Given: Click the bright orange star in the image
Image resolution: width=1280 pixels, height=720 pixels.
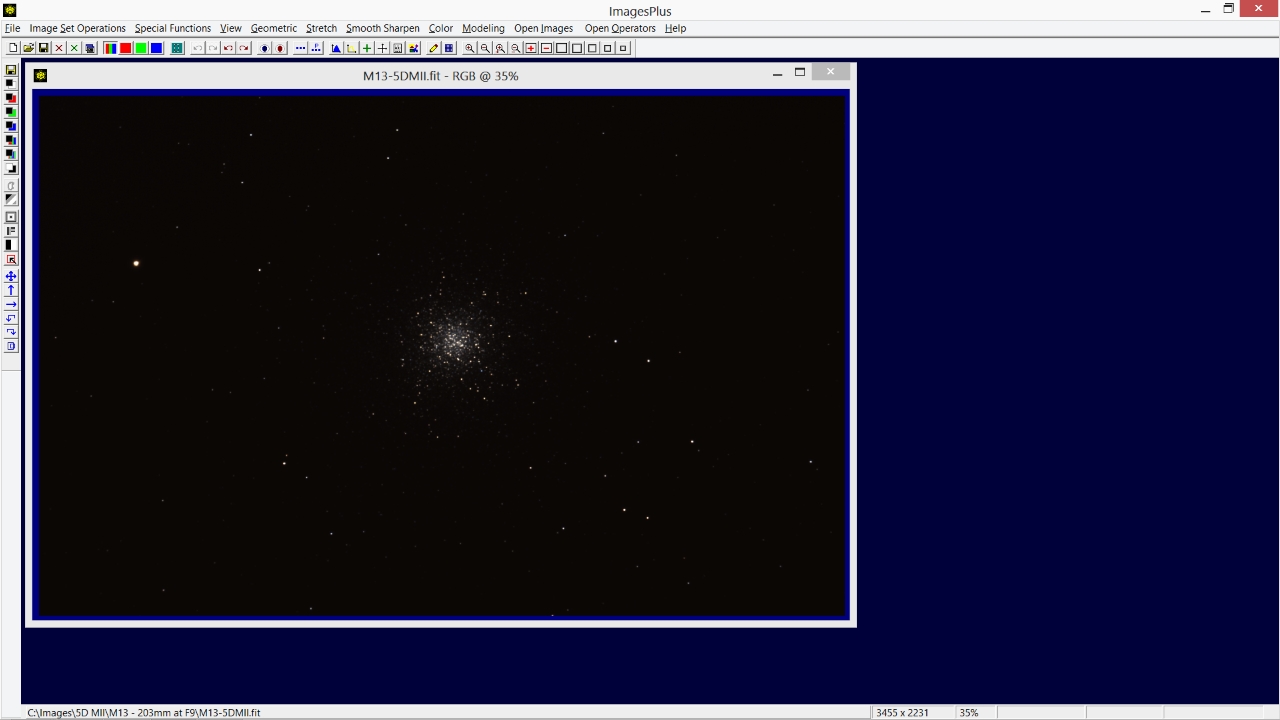Looking at the screenshot, I should pos(136,263).
